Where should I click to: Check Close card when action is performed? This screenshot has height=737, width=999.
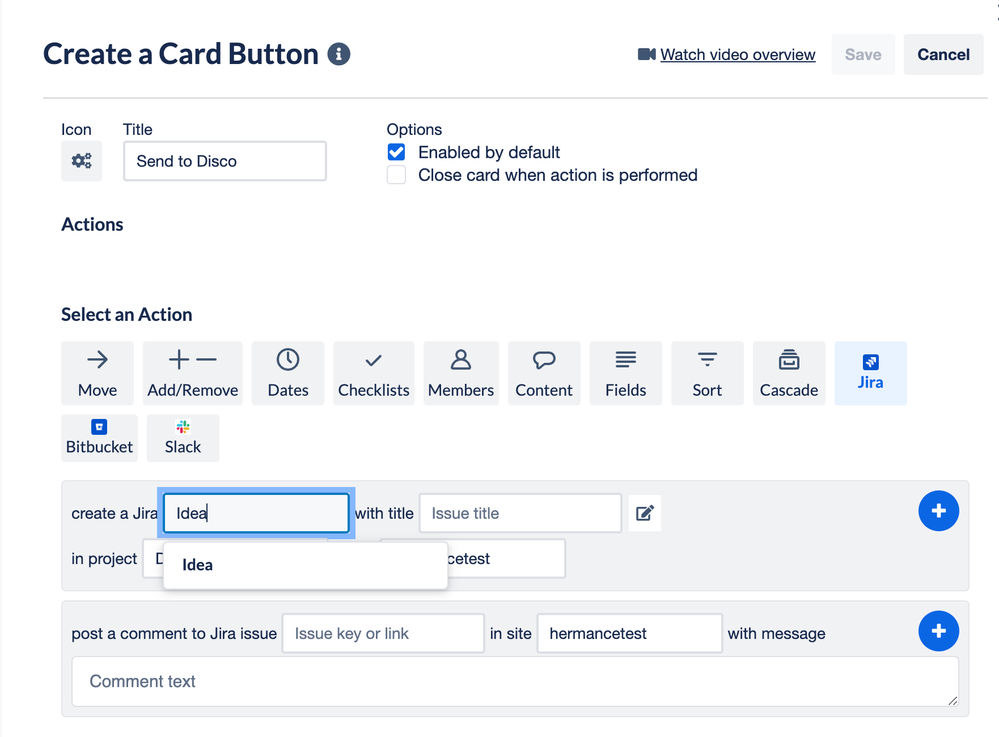[x=396, y=175]
